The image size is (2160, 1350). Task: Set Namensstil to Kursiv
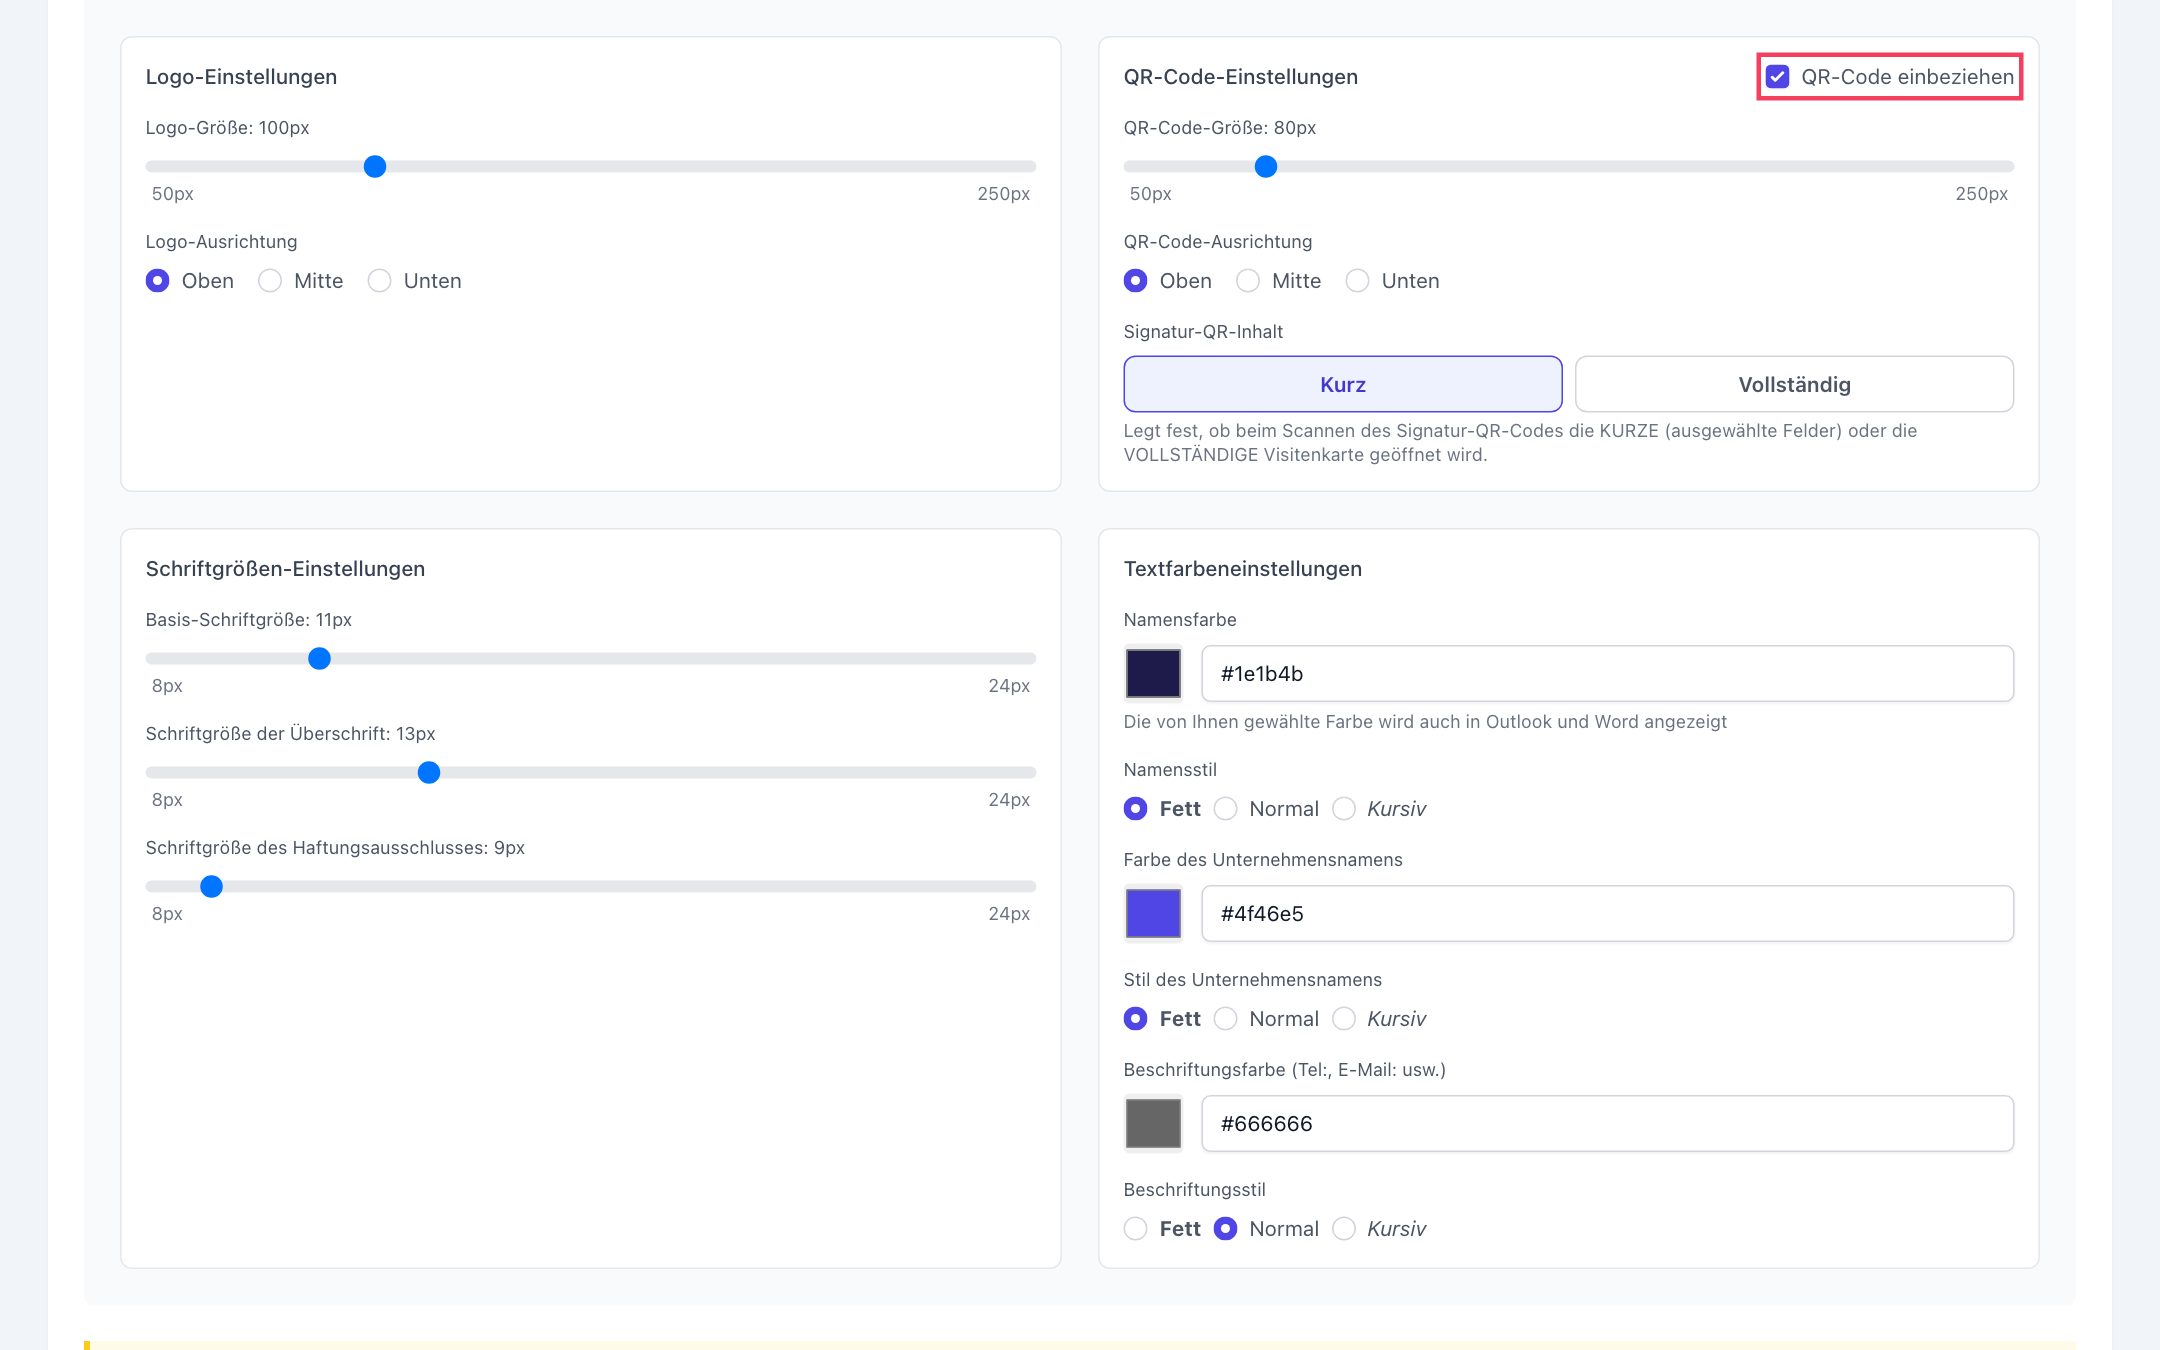click(1344, 809)
